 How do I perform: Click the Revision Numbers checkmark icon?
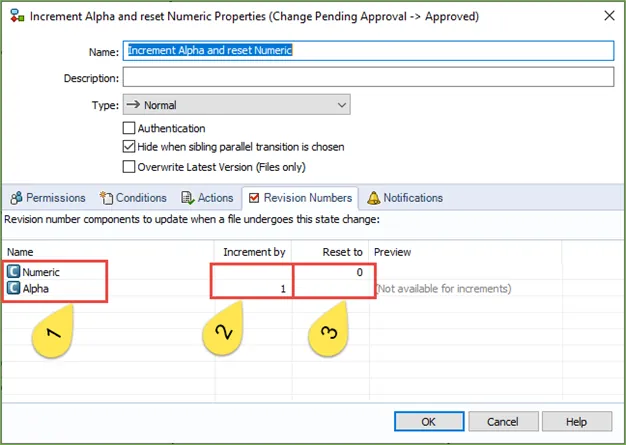254,198
